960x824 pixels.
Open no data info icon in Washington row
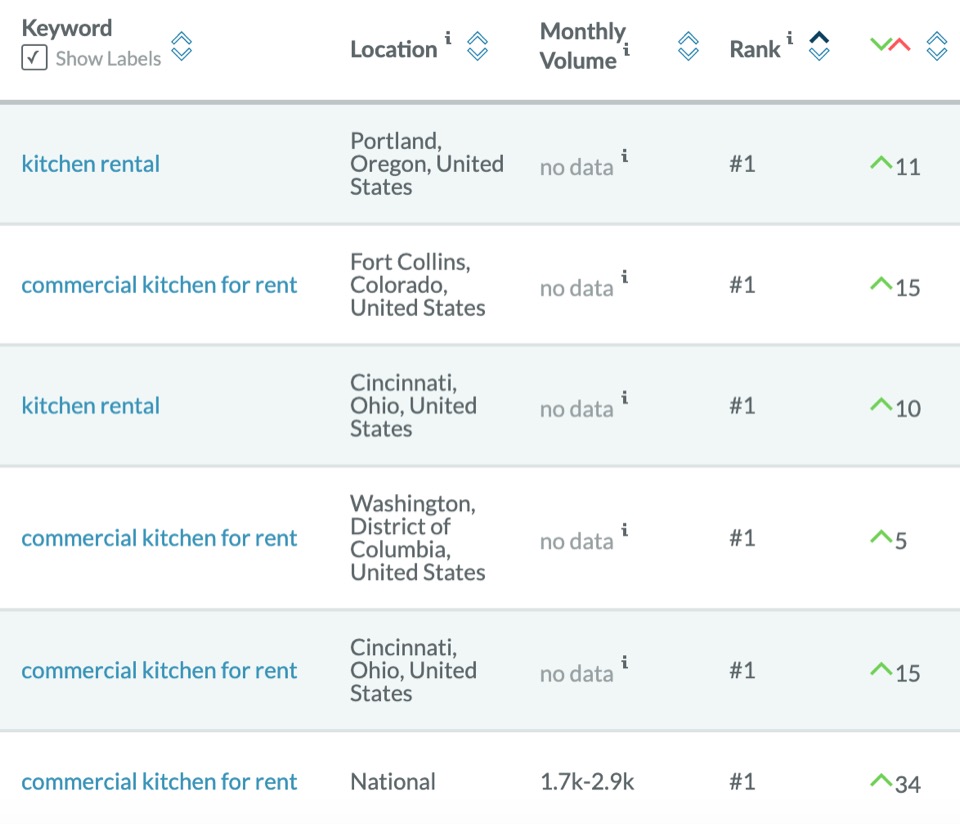(624, 530)
